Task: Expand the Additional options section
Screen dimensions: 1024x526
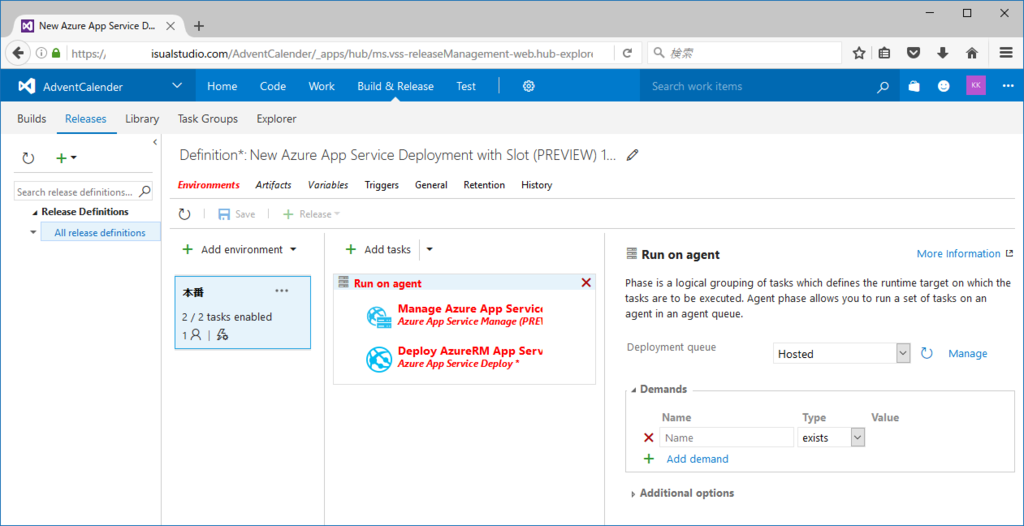Action: click(x=633, y=495)
